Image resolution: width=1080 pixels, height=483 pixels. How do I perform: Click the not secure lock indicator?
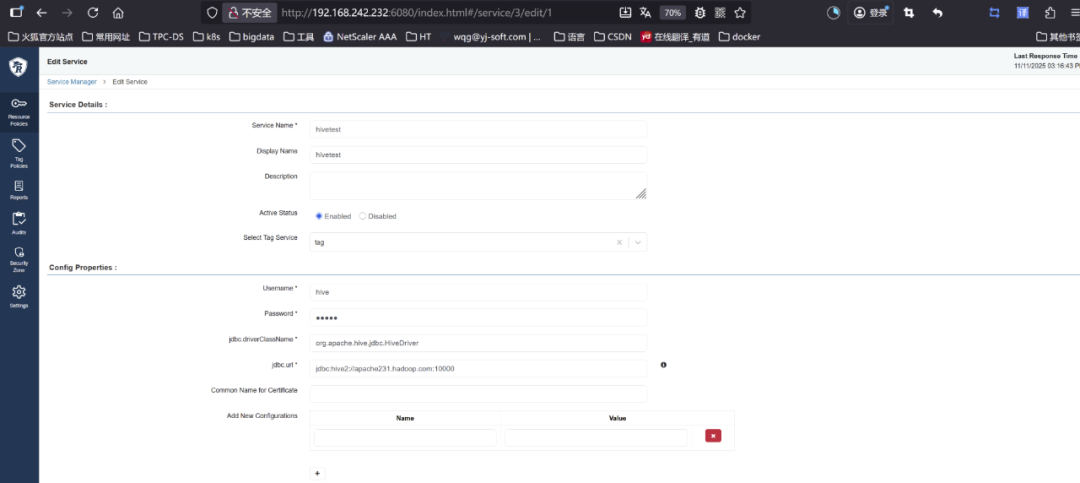249,12
